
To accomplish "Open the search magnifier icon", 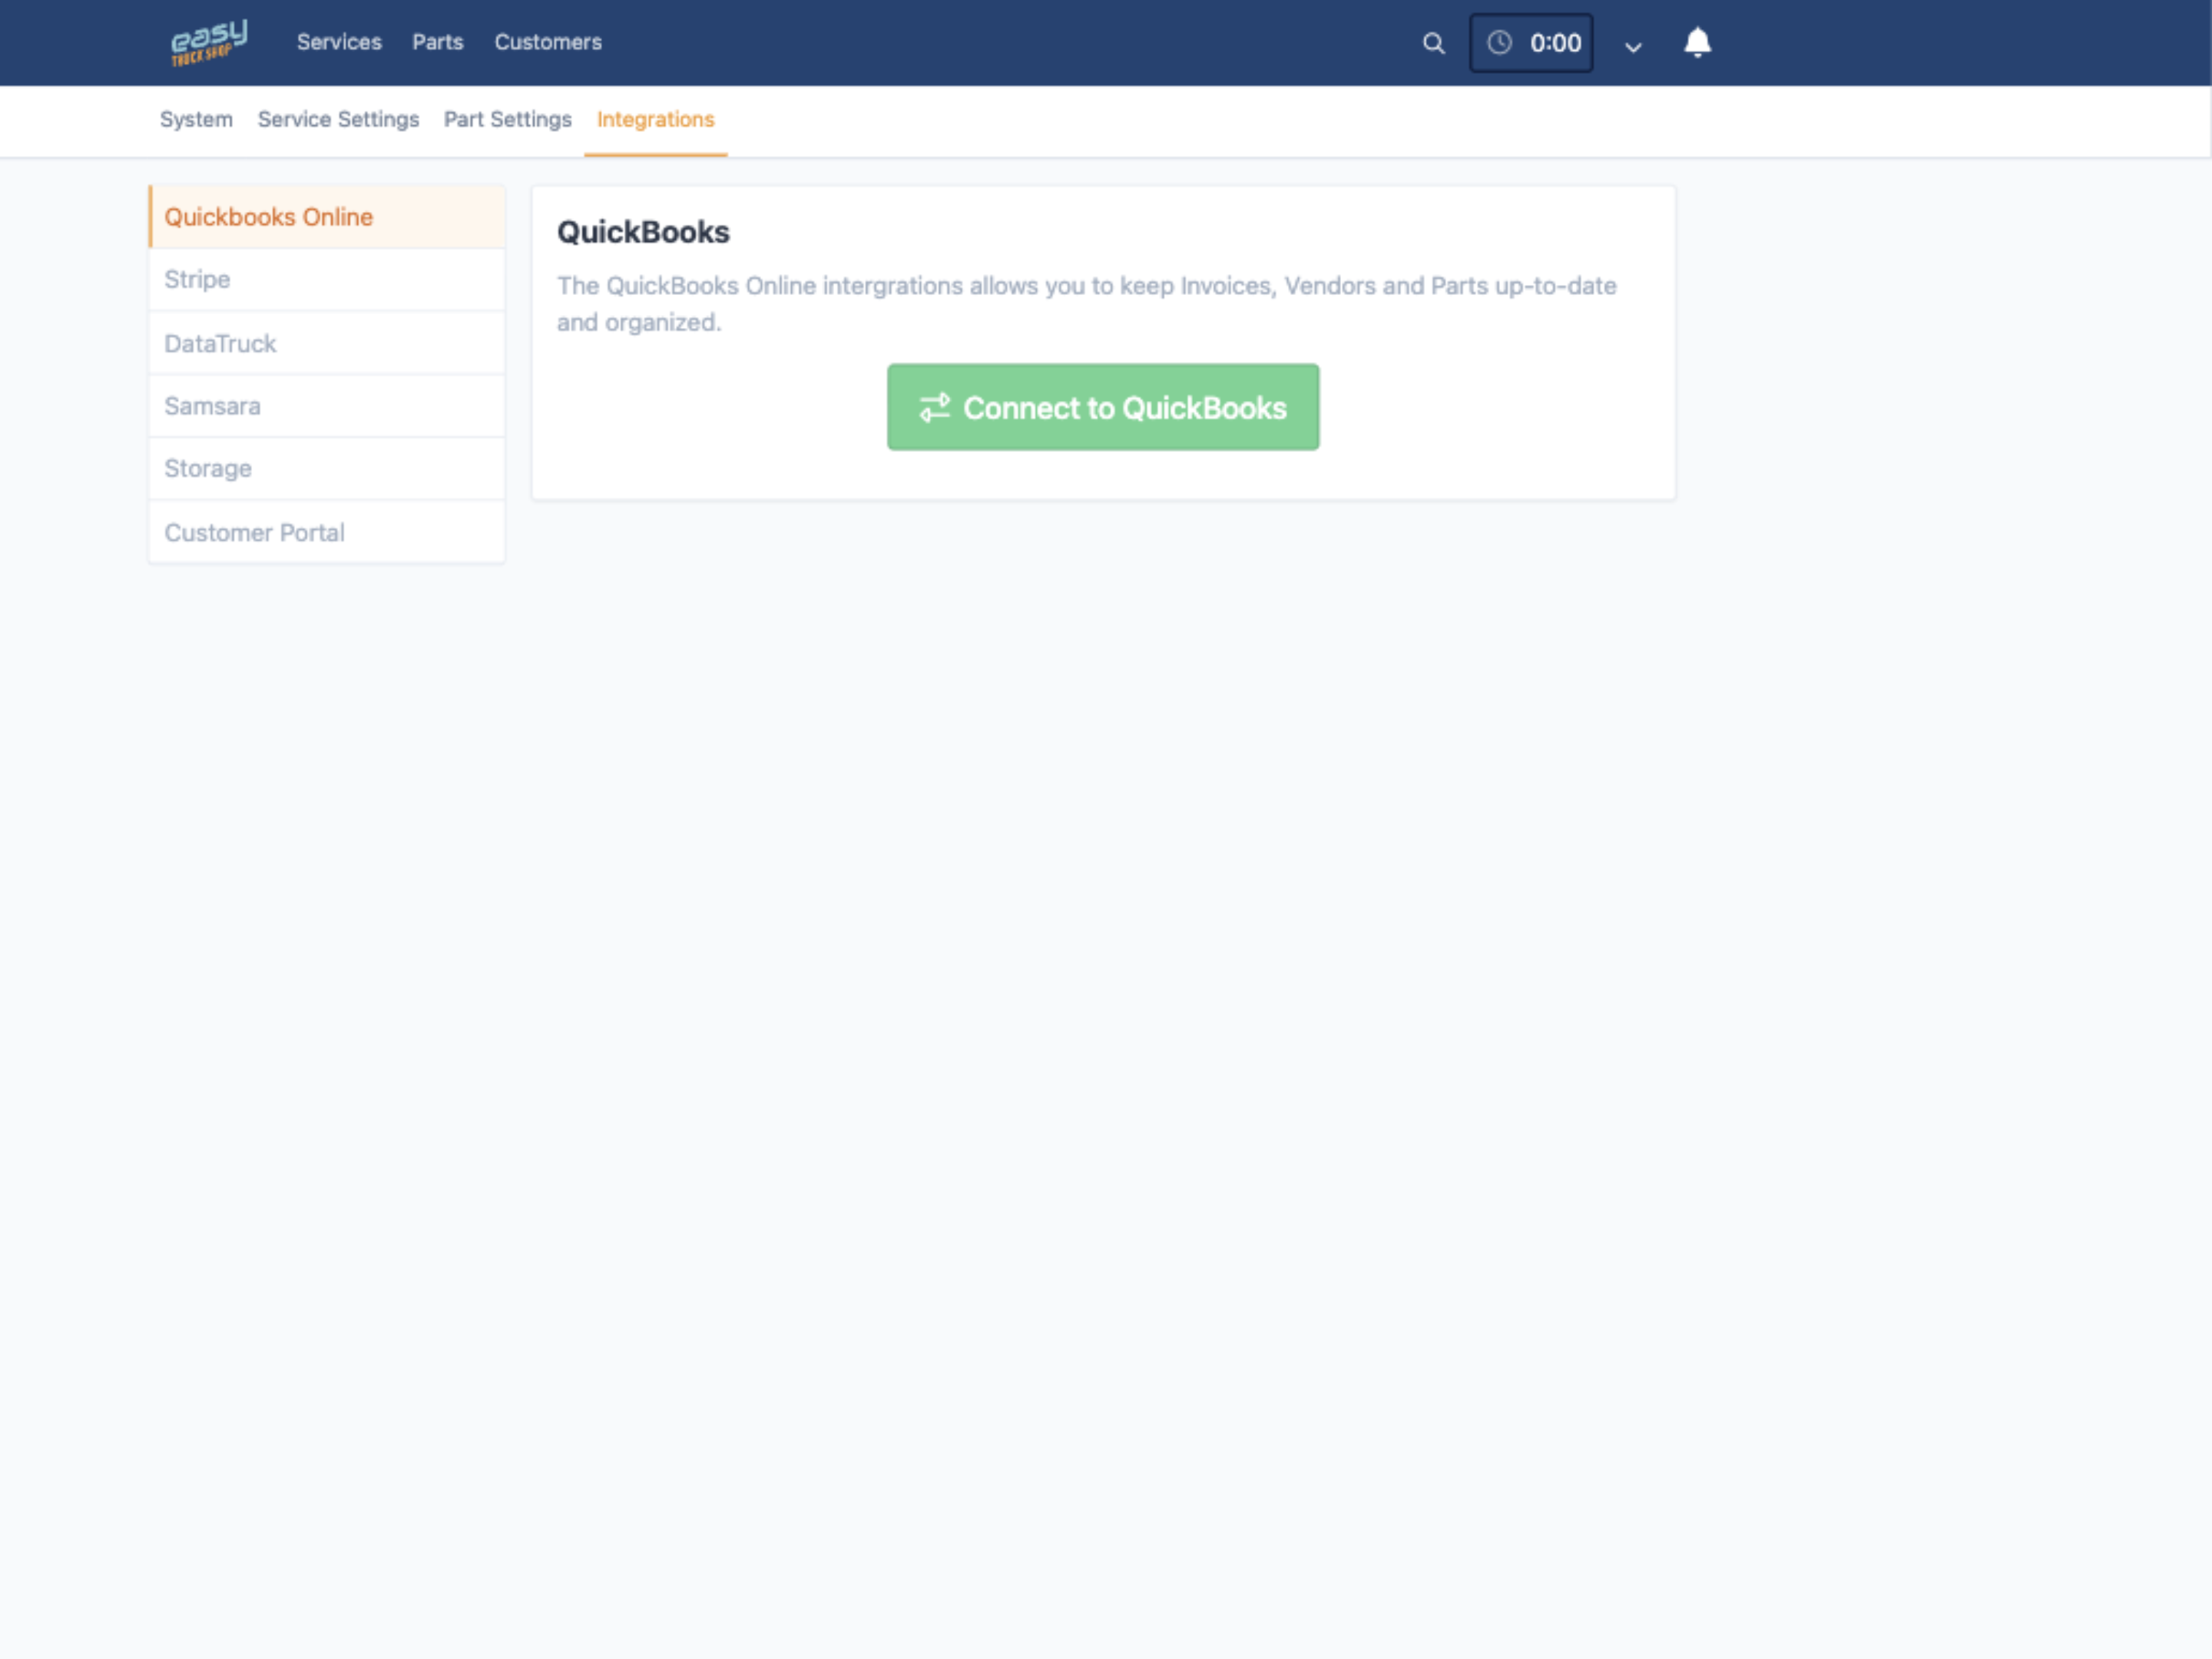I will [x=1433, y=43].
